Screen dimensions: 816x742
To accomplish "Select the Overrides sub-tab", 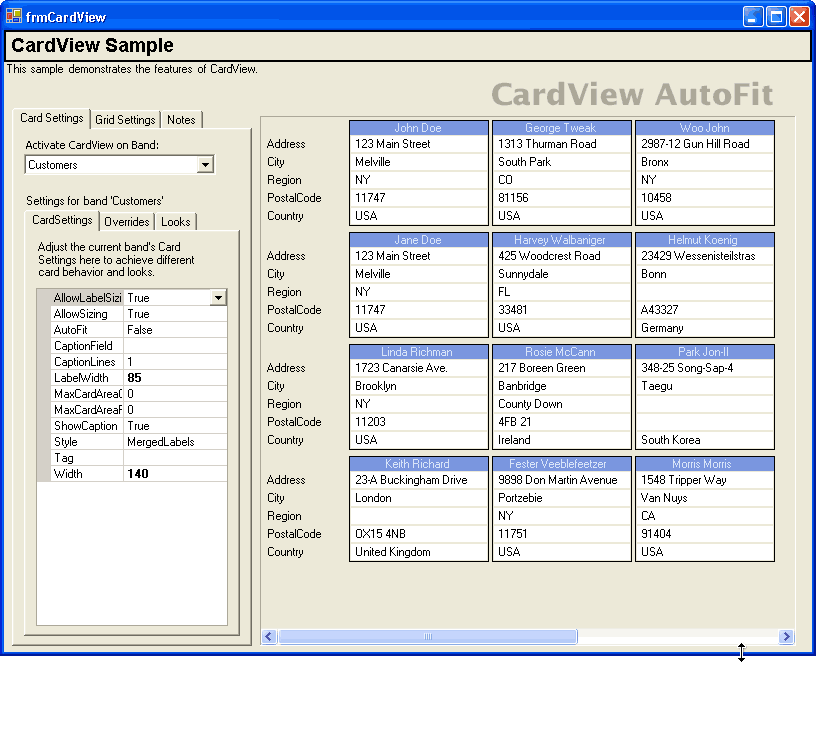I will pos(127,222).
